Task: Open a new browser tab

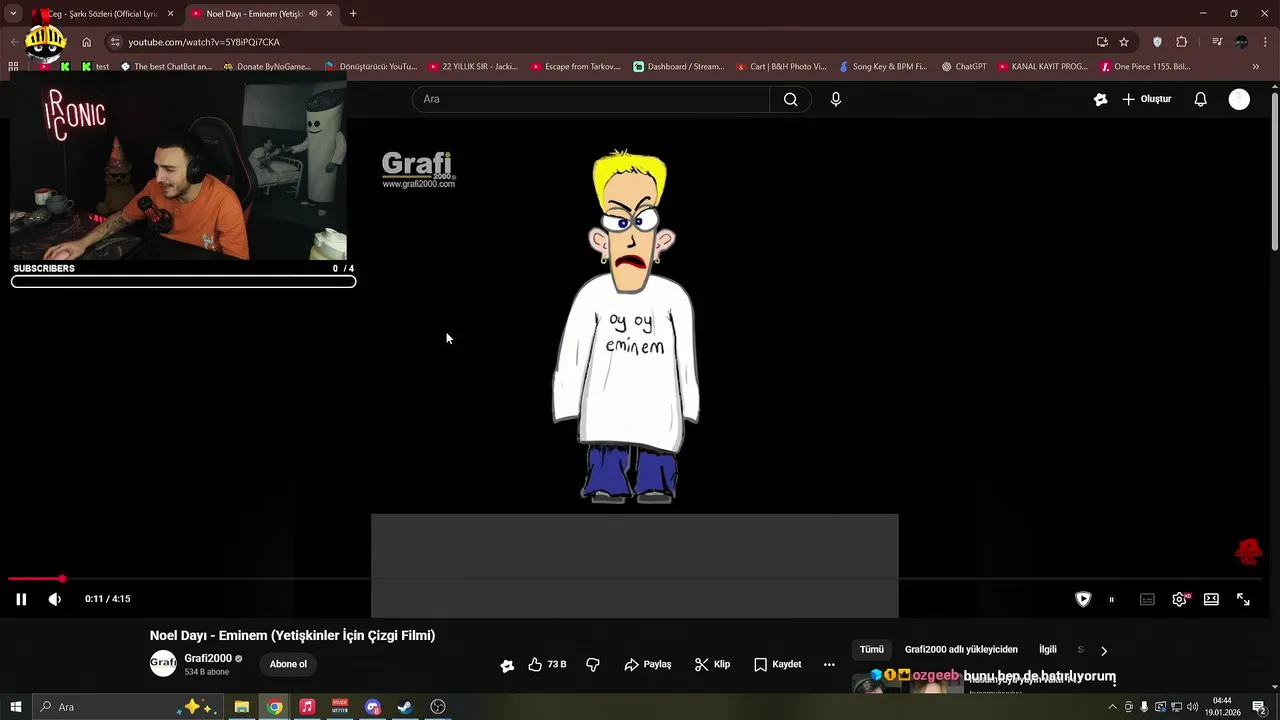Action: [x=353, y=14]
